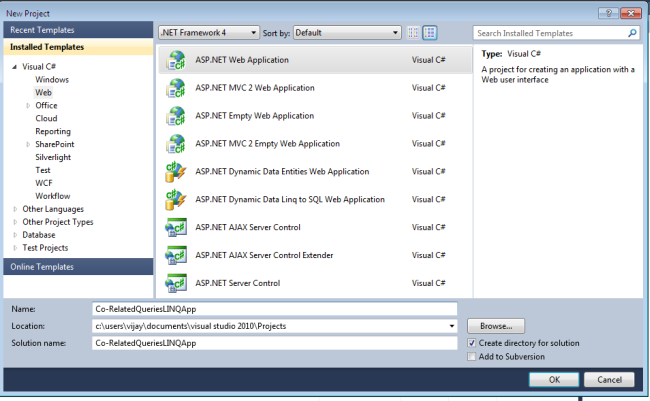
Task: Select the Test category under Visual C#
Action: coord(43,170)
